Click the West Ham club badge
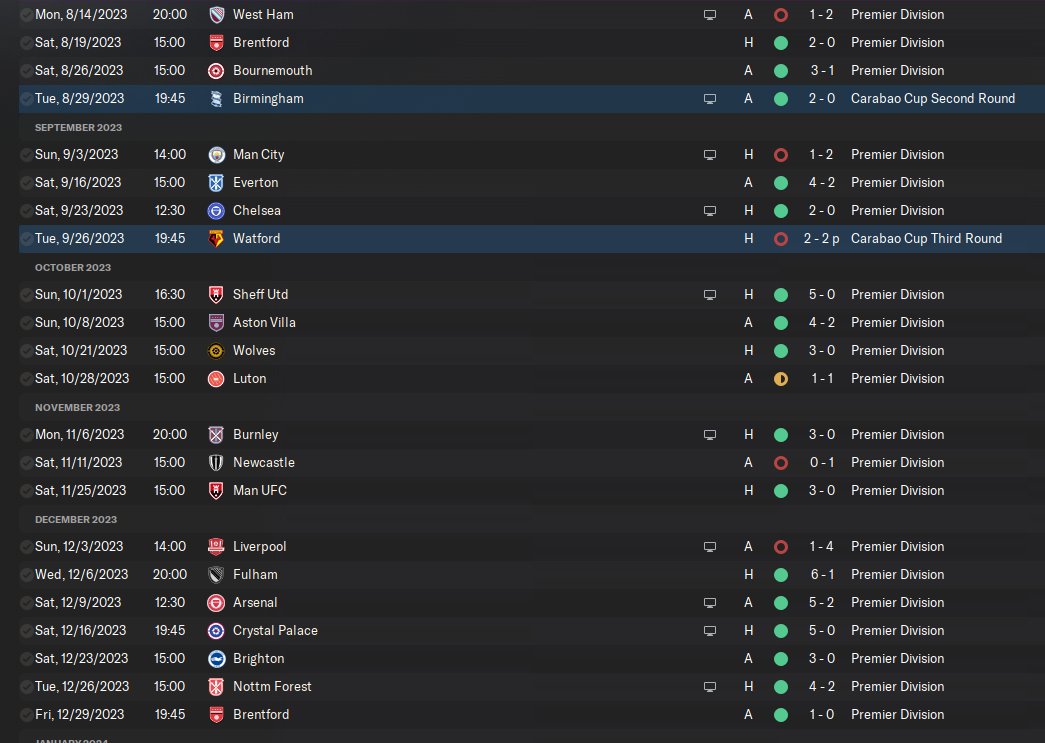Viewport: 1045px width, 743px height. pos(216,15)
